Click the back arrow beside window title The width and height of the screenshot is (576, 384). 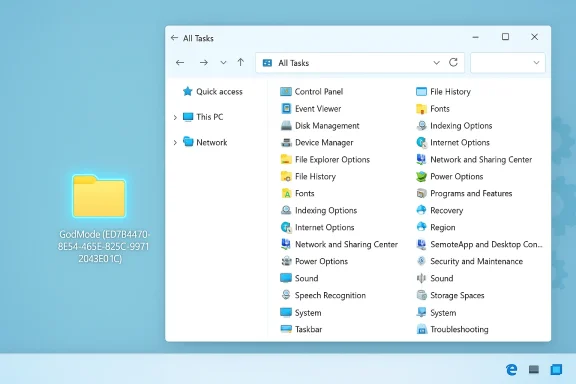click(x=174, y=38)
